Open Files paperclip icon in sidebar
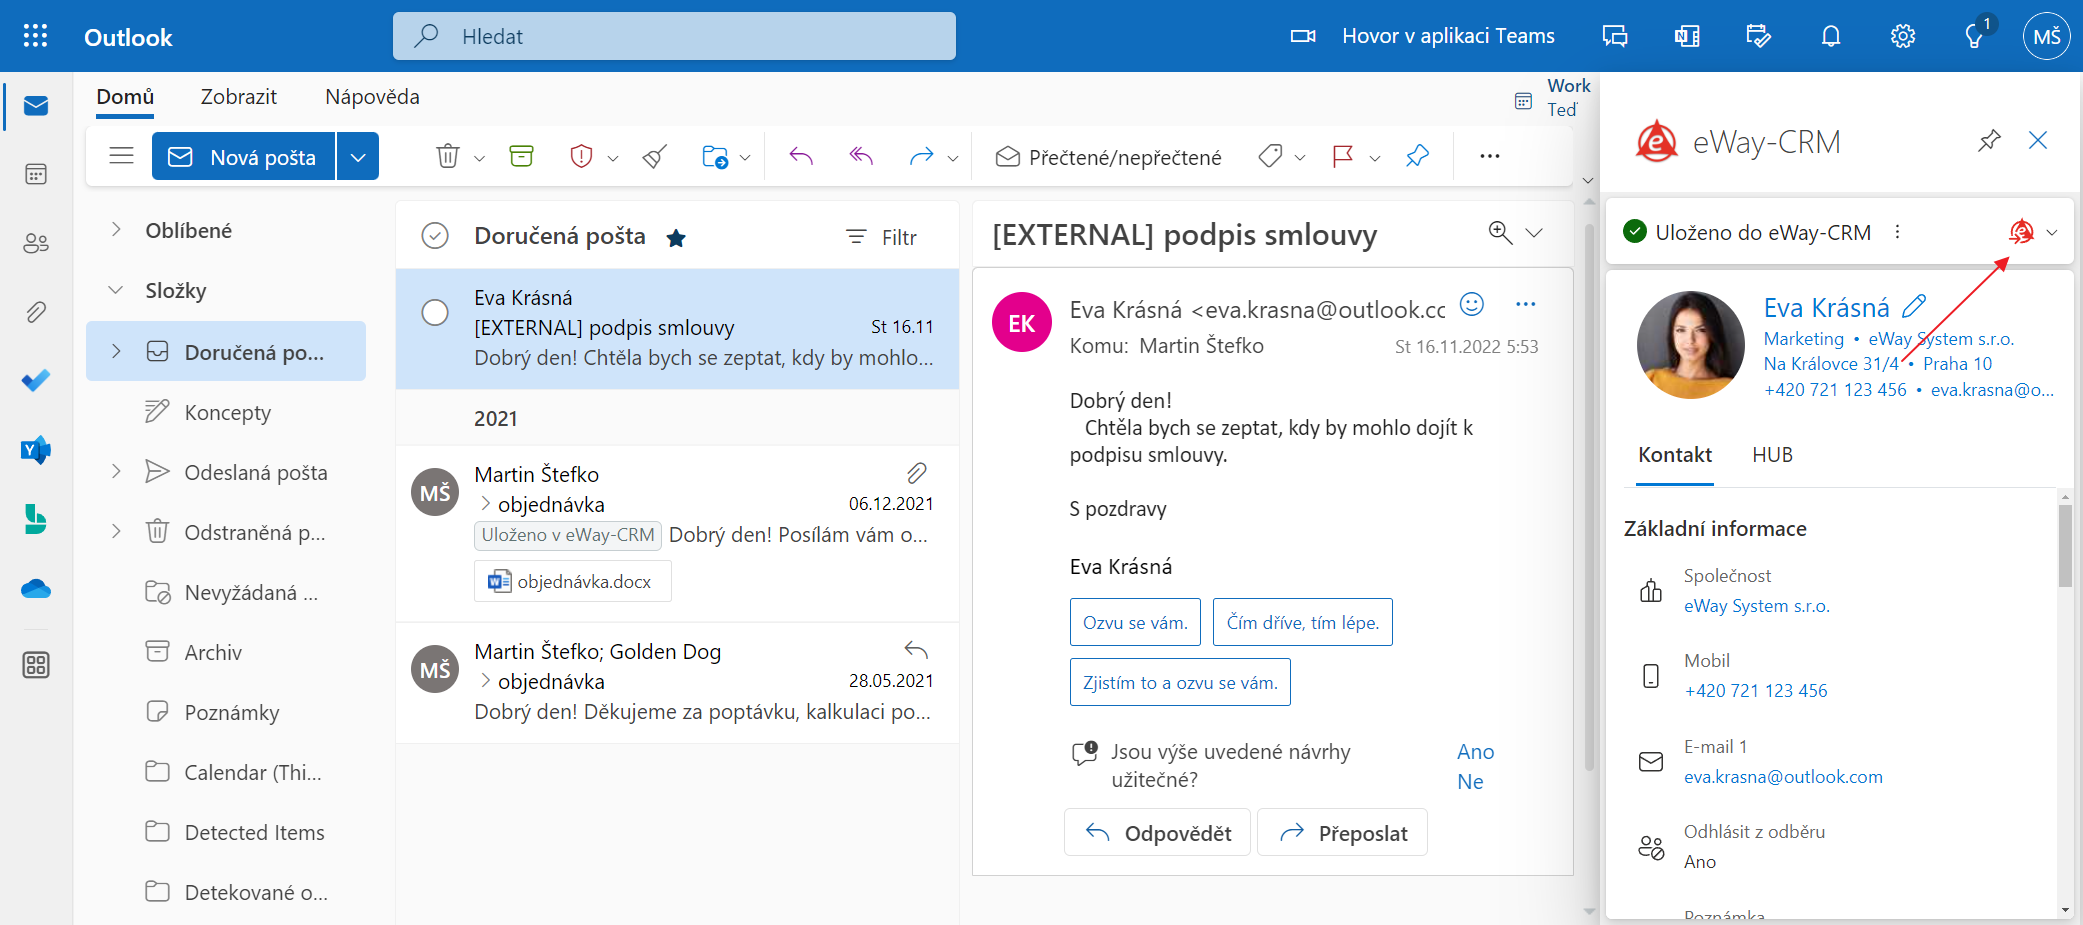This screenshot has height=925, width=2083. coord(36,312)
